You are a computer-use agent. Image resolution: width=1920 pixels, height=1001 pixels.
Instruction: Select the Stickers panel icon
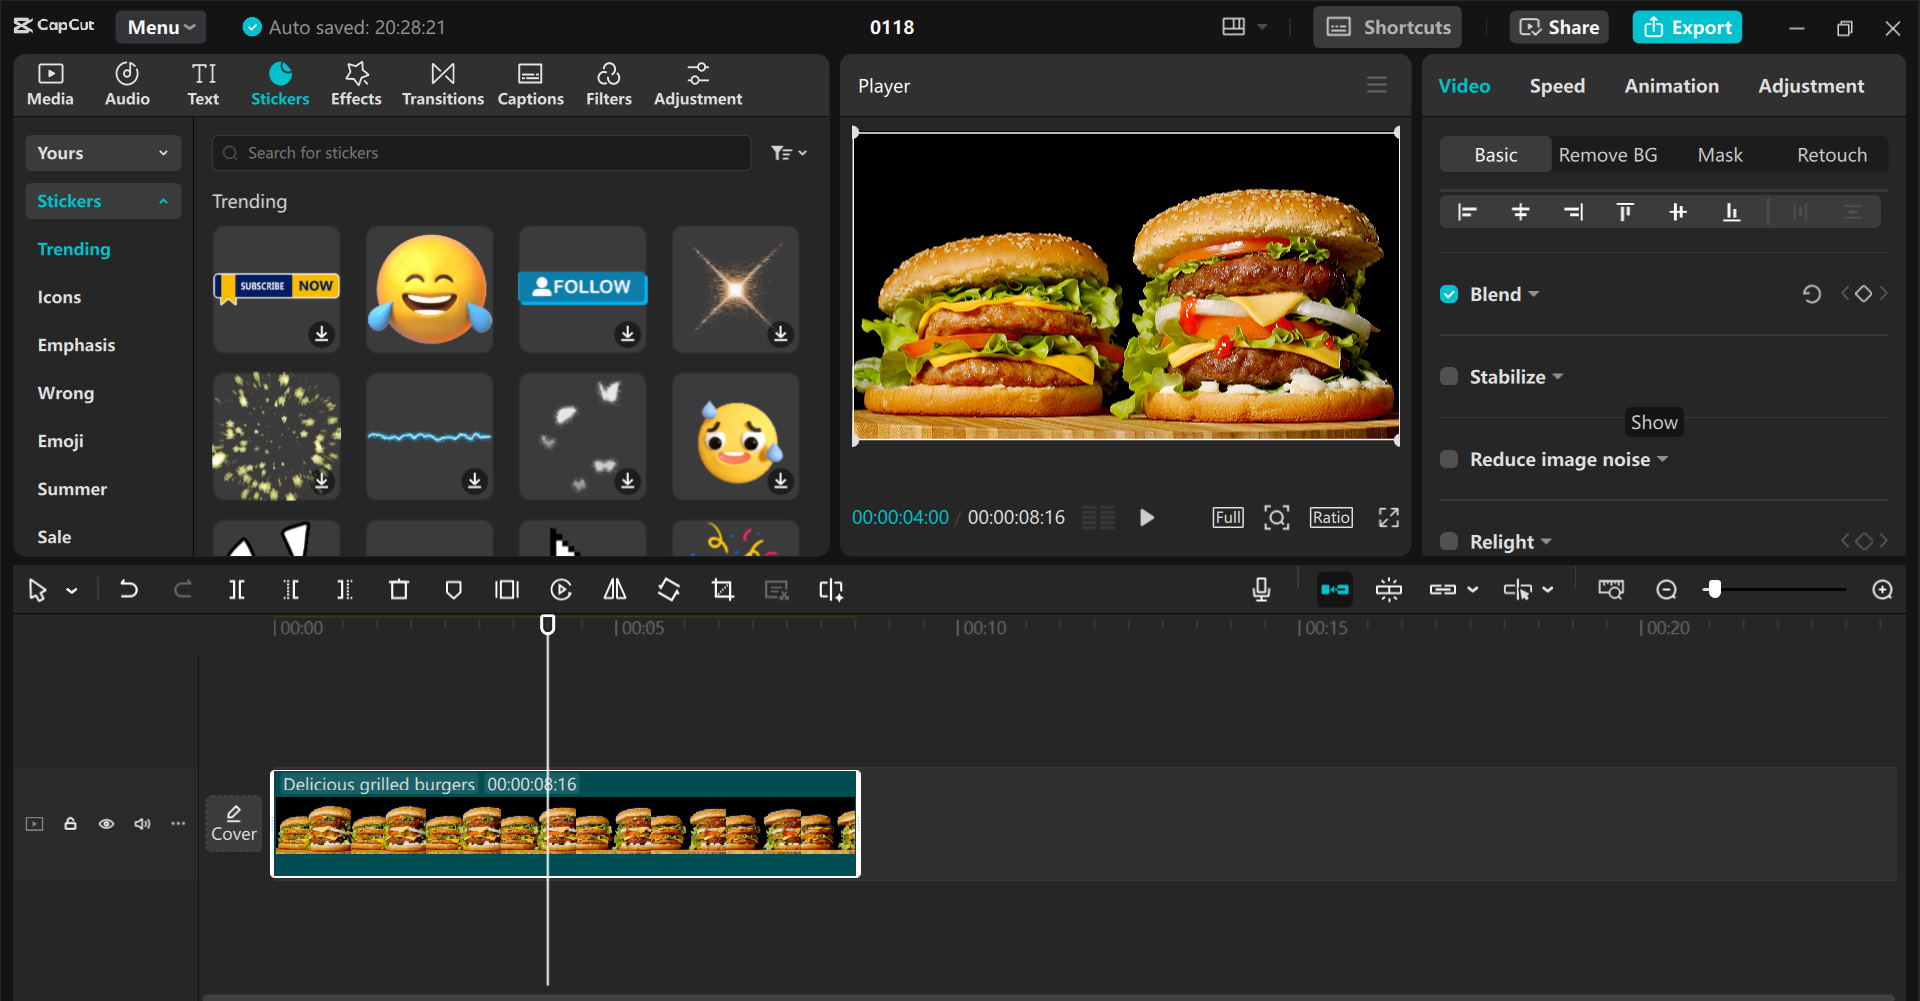tap(280, 84)
